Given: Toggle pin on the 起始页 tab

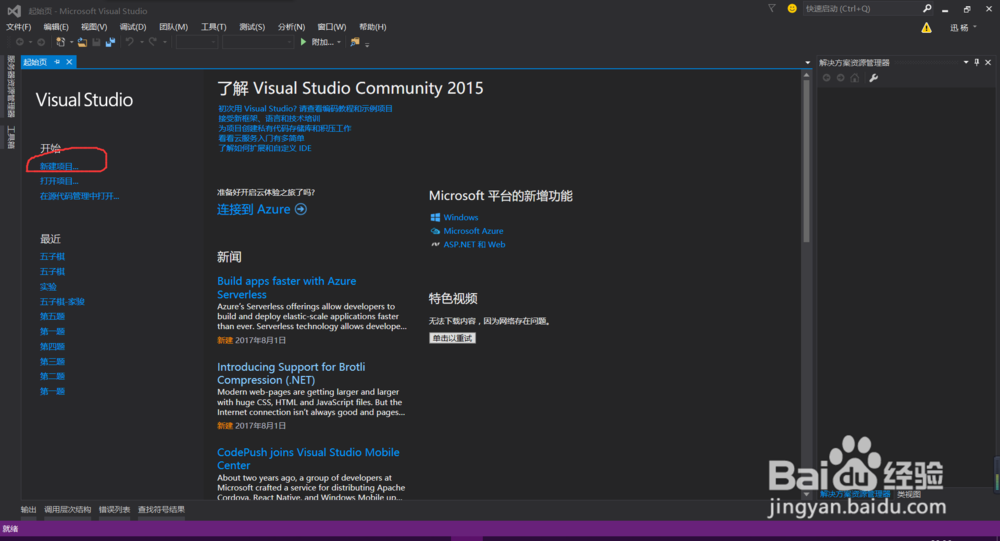Looking at the screenshot, I should click(x=57, y=62).
